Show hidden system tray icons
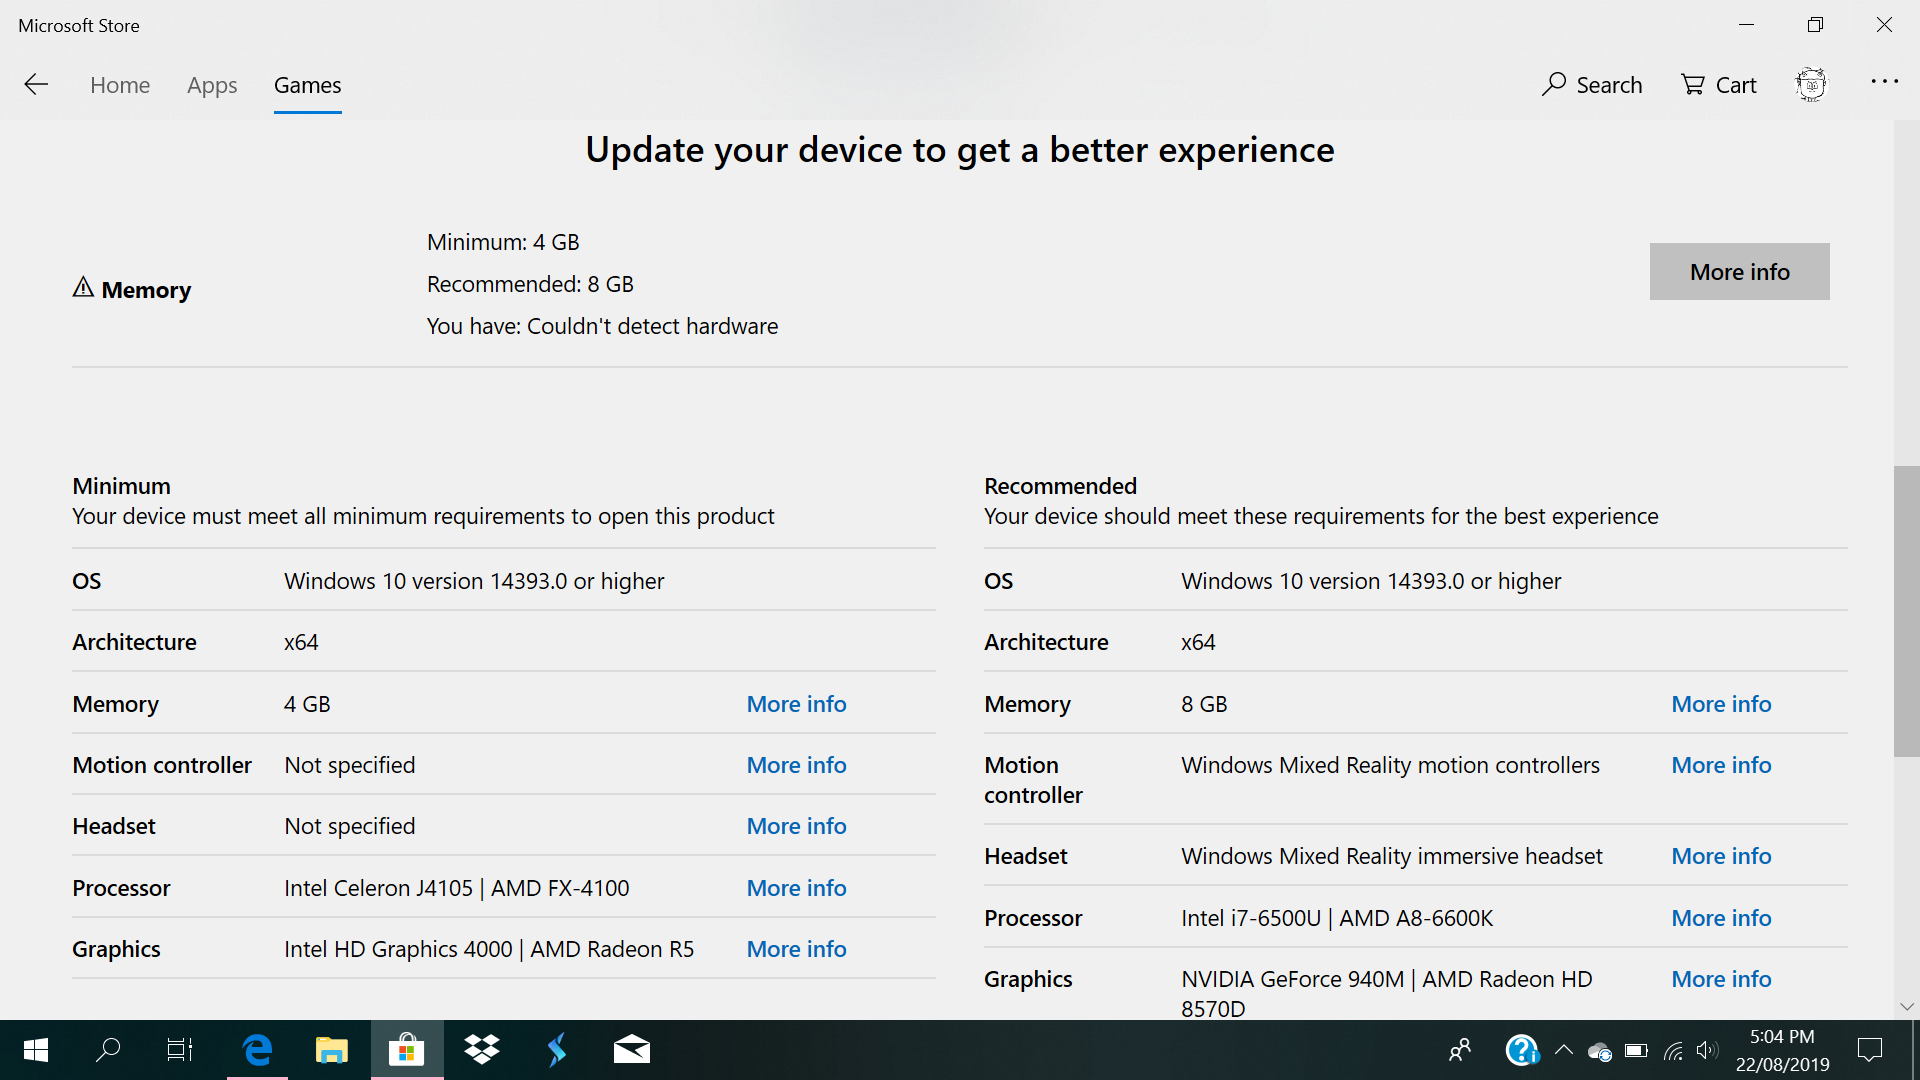This screenshot has width=1920, height=1080. pos(1564,1050)
